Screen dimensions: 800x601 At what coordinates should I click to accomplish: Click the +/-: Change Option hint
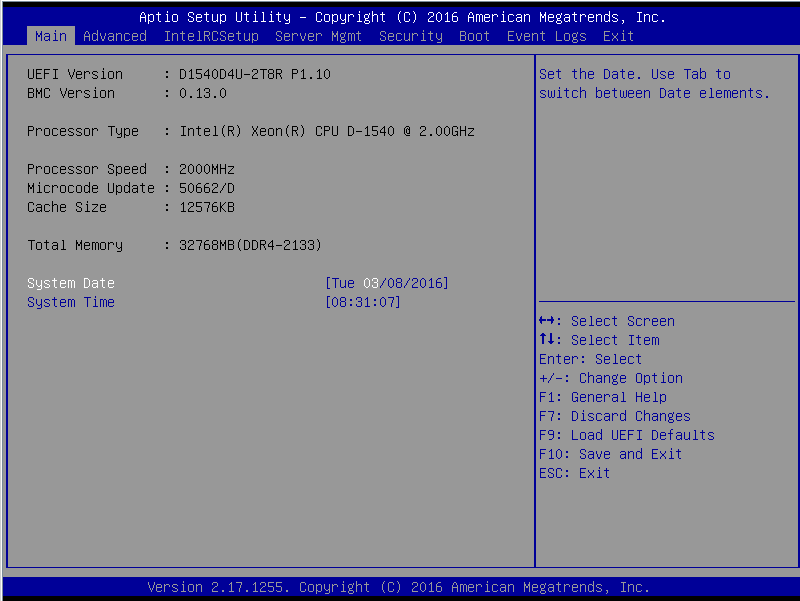pos(611,378)
